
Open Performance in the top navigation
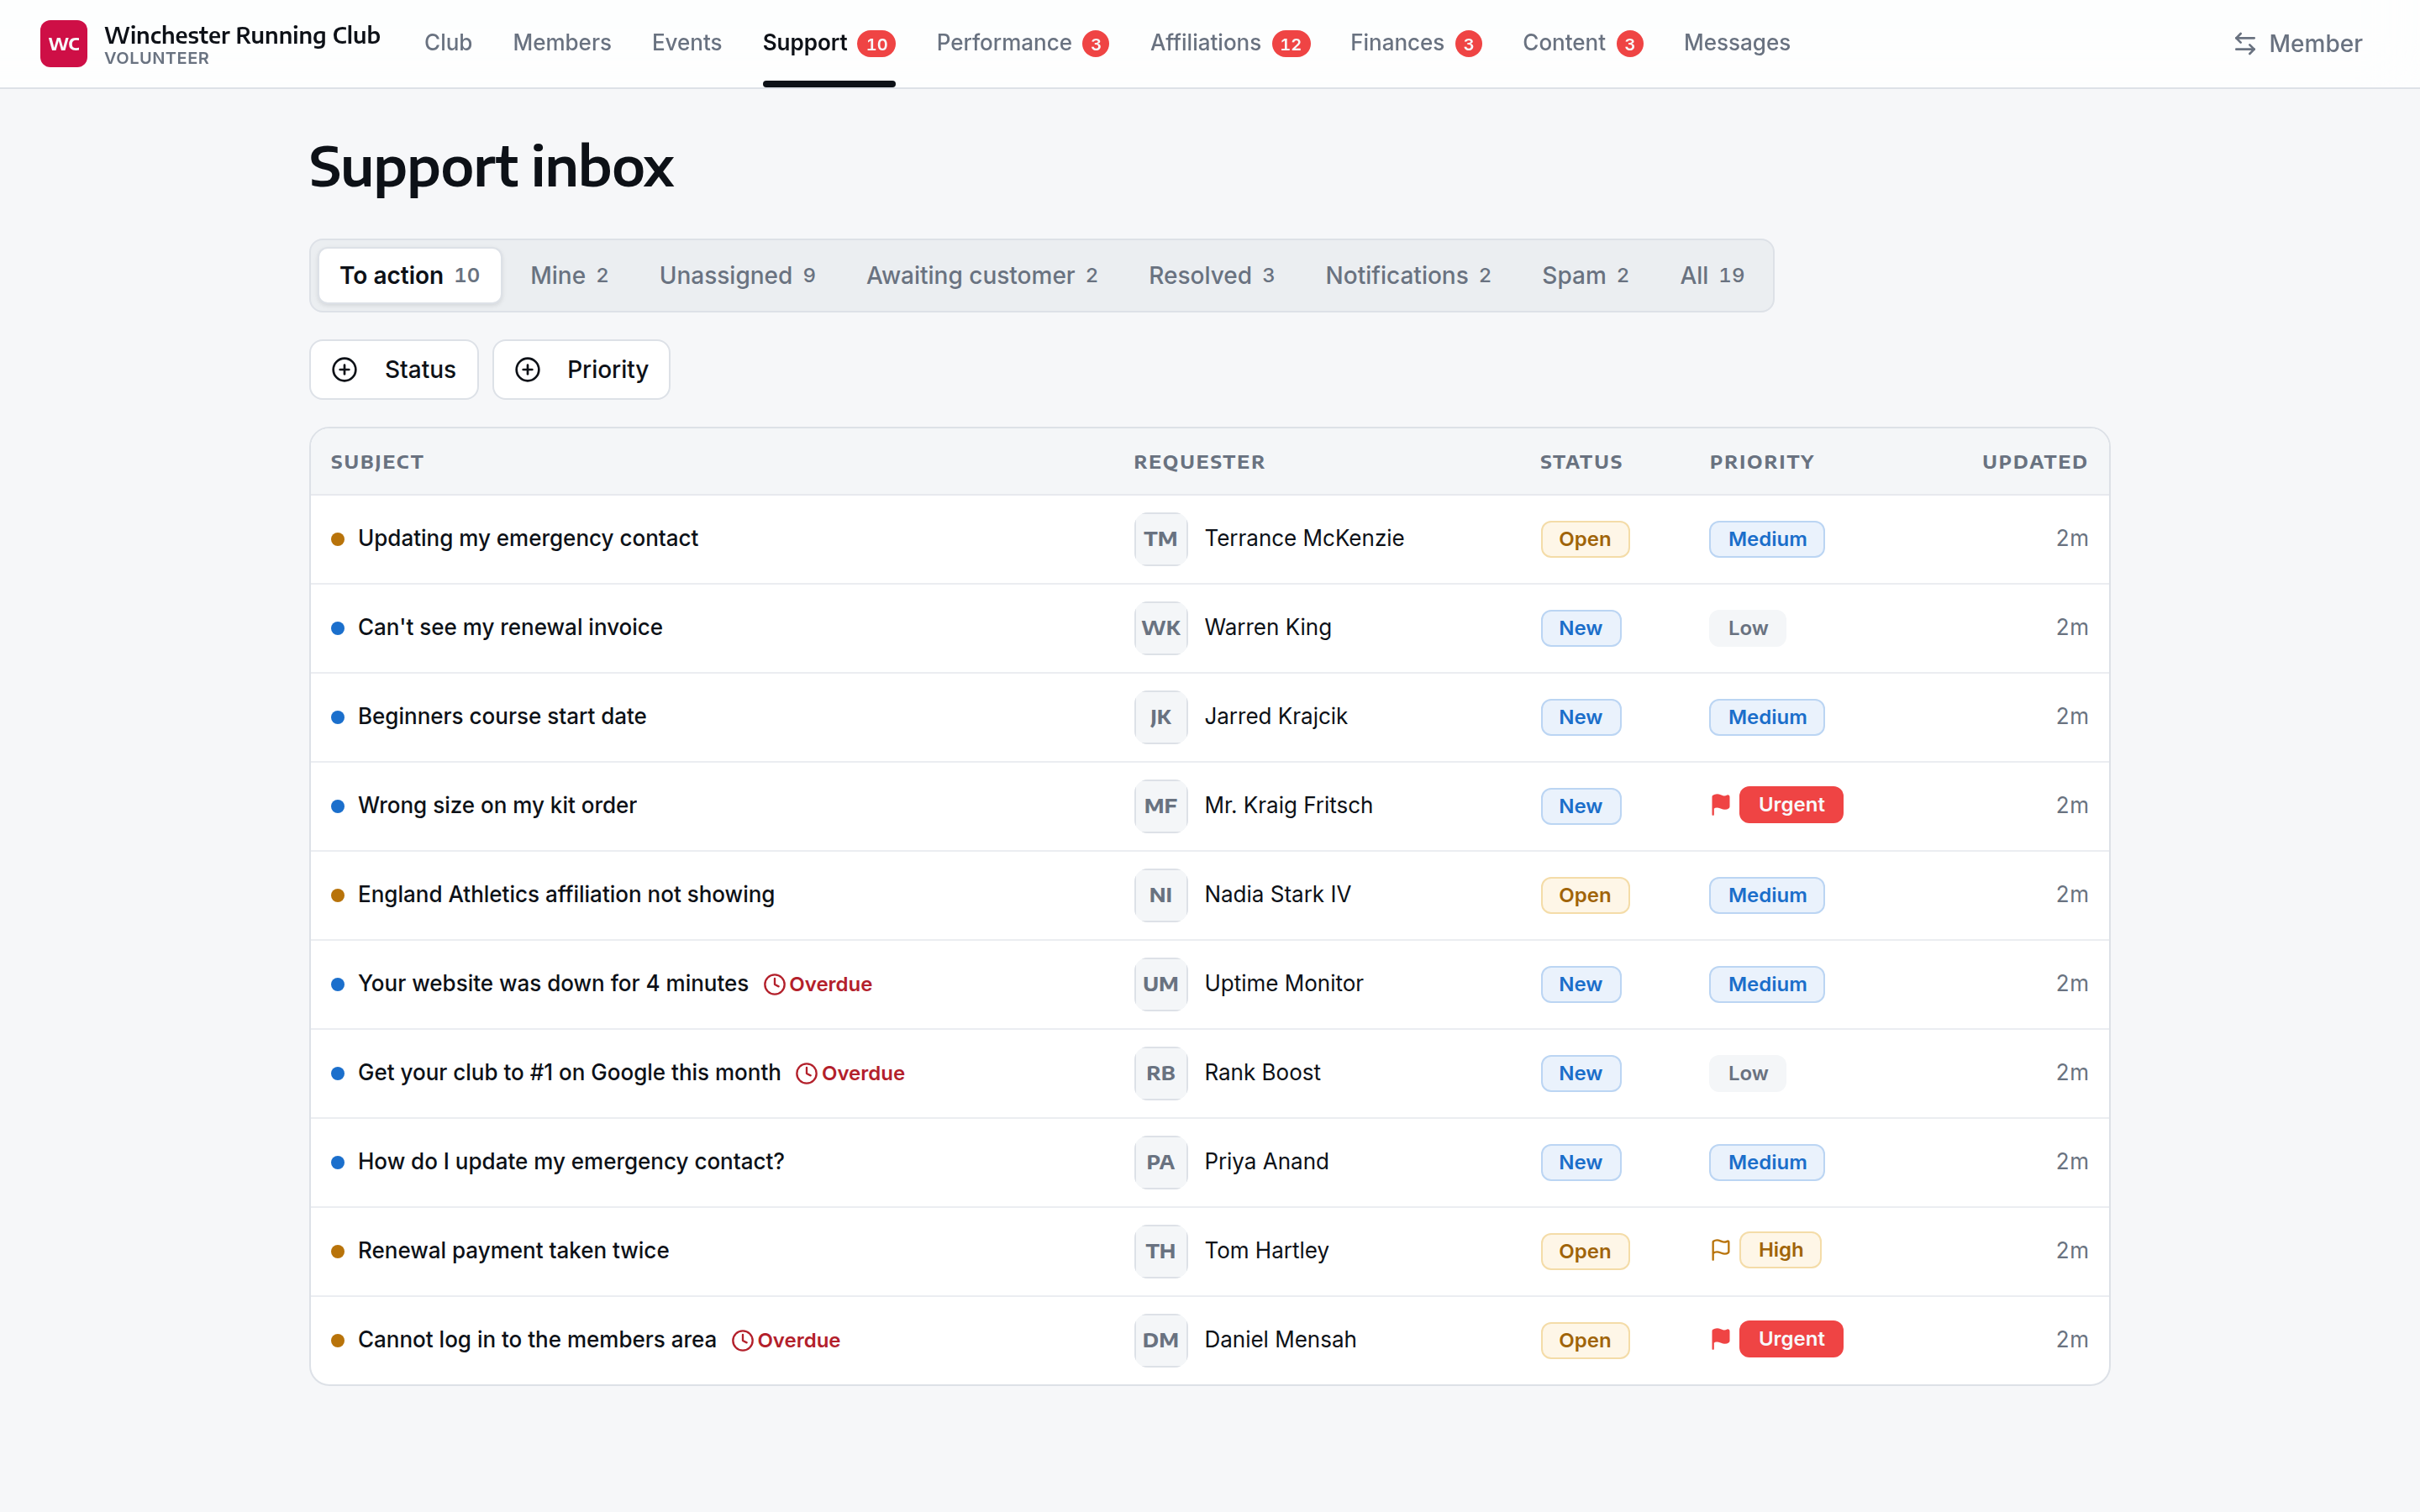click(1022, 43)
